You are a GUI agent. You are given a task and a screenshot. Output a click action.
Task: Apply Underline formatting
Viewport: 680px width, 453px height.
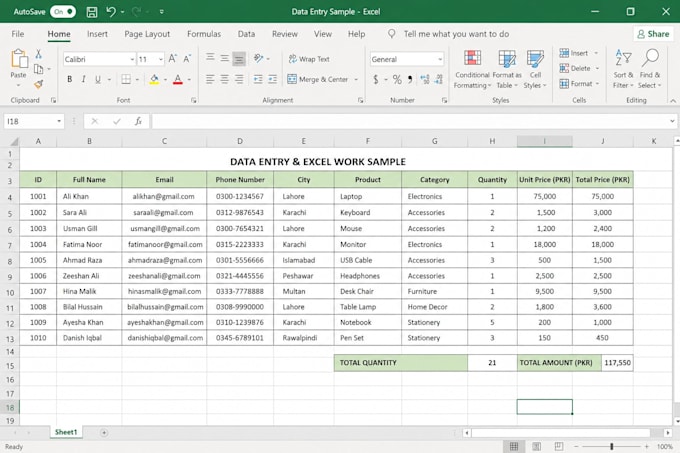coord(98,79)
